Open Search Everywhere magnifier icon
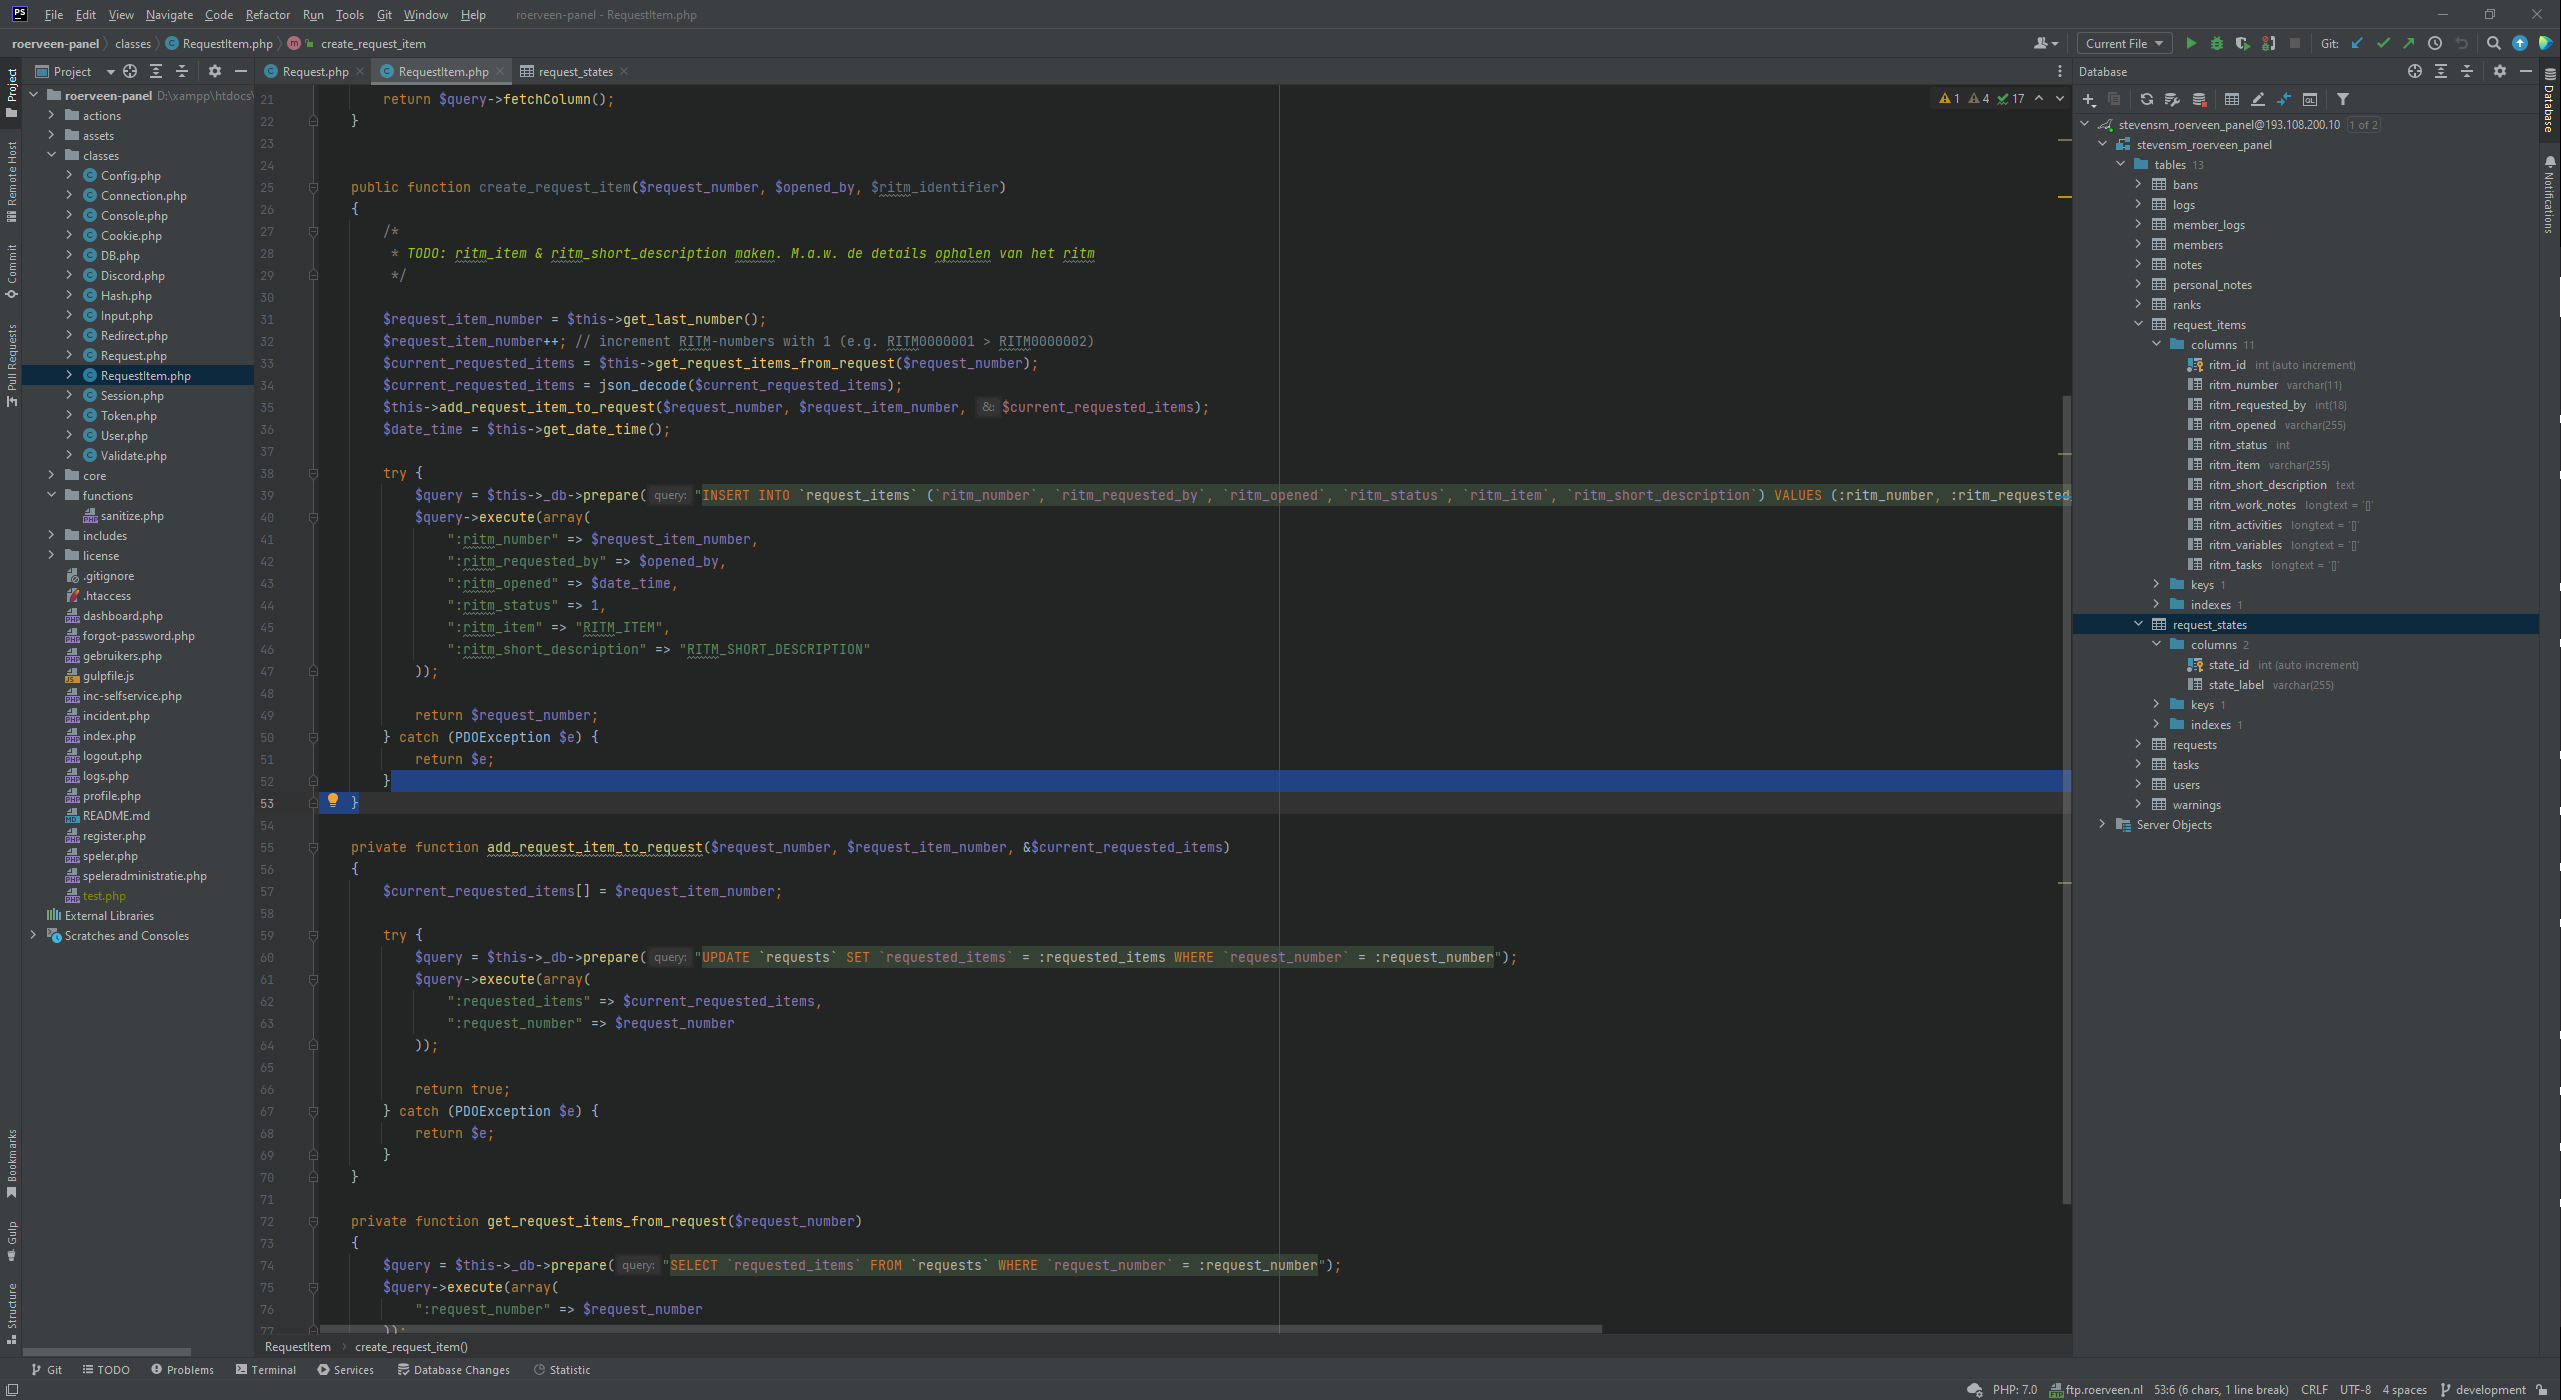2561x1400 pixels. pyautogui.click(x=2494, y=44)
